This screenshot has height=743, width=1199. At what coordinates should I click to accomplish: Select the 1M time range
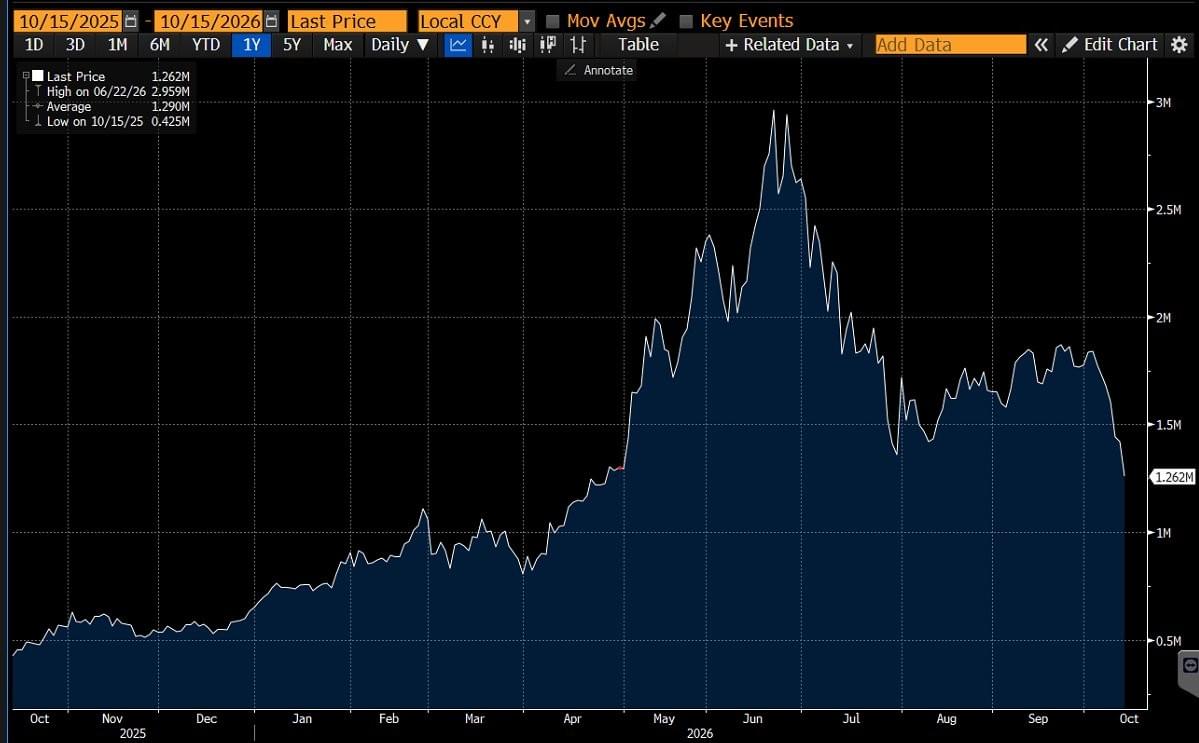117,44
